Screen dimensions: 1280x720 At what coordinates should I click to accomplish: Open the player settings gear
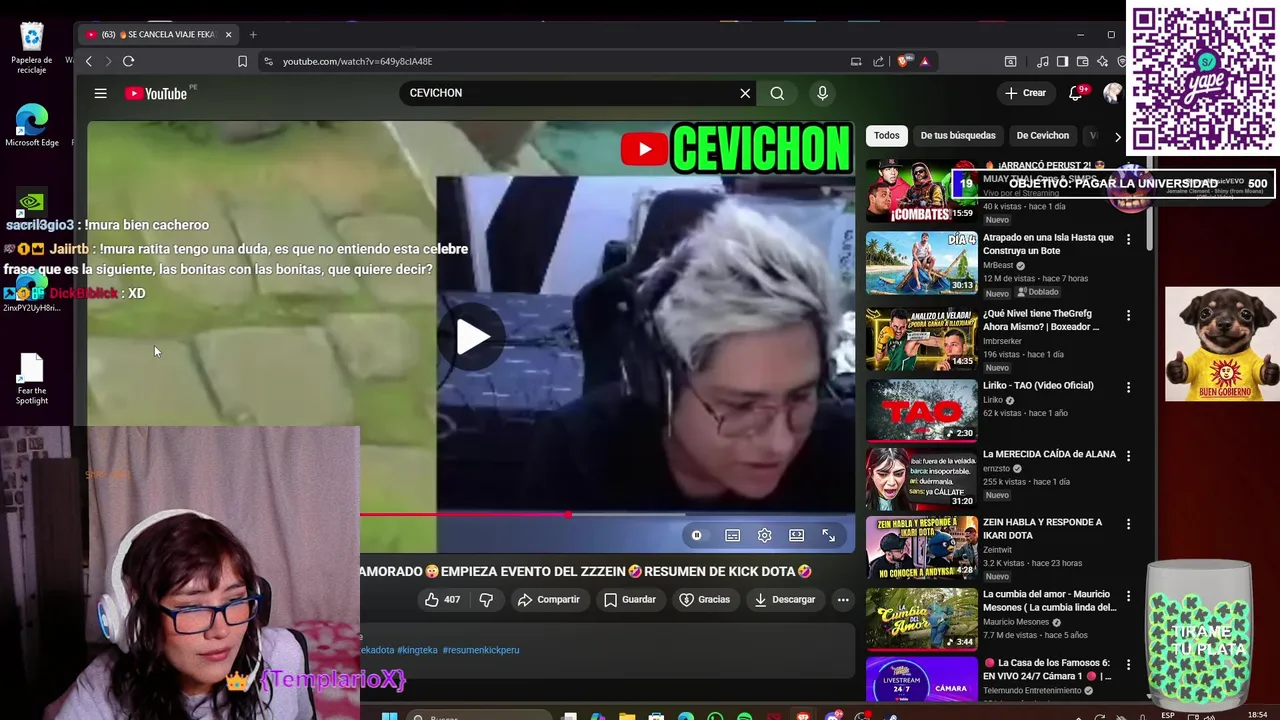[764, 535]
